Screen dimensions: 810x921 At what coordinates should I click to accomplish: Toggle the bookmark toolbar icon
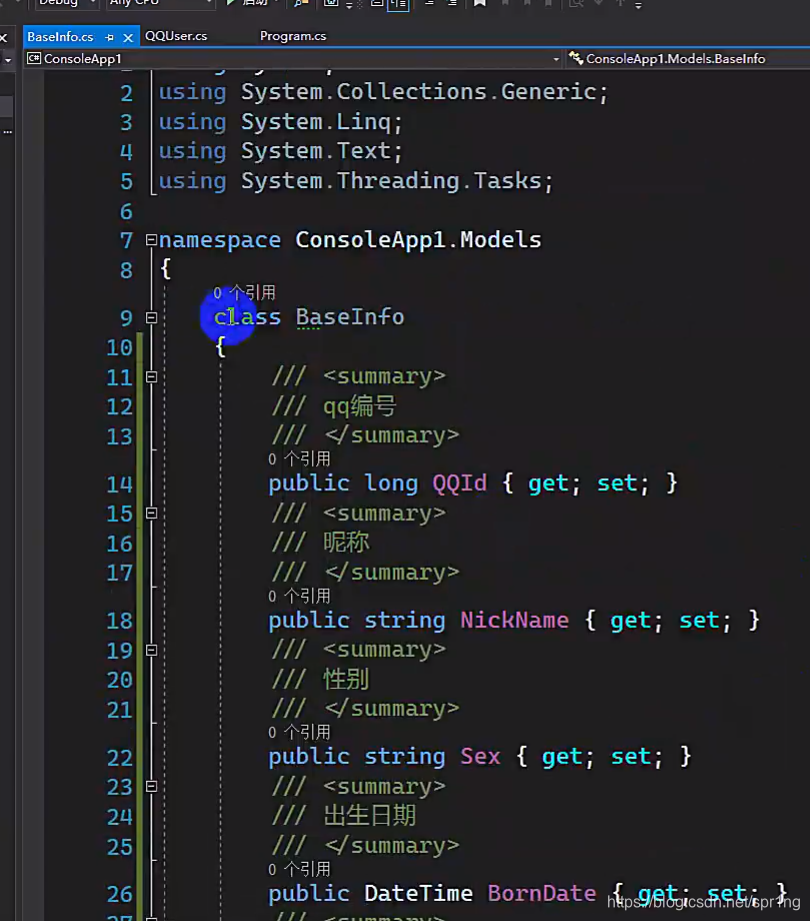(x=480, y=3)
